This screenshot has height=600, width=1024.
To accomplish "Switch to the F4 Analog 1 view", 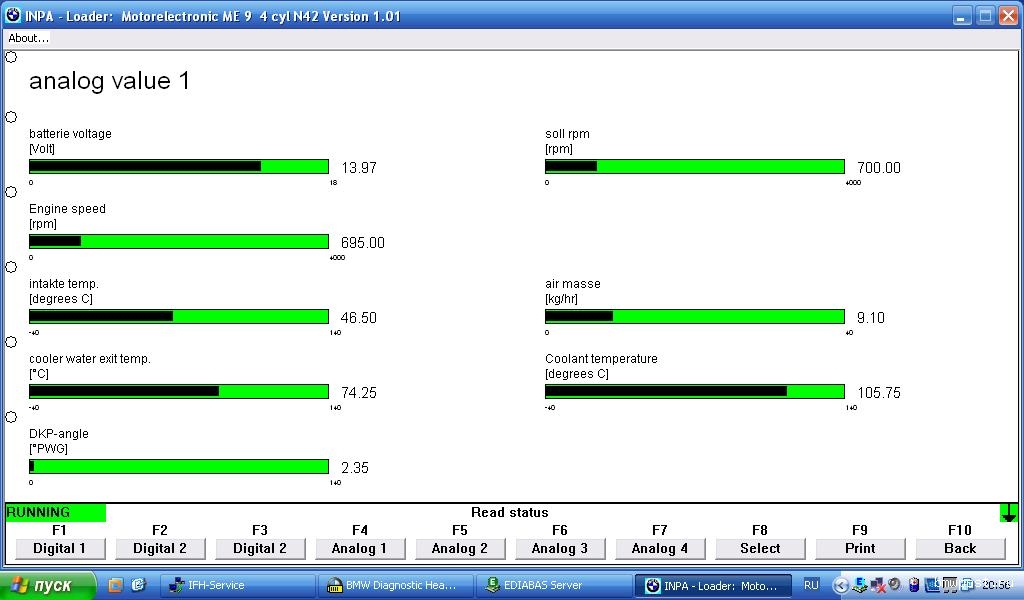I will coord(360,548).
